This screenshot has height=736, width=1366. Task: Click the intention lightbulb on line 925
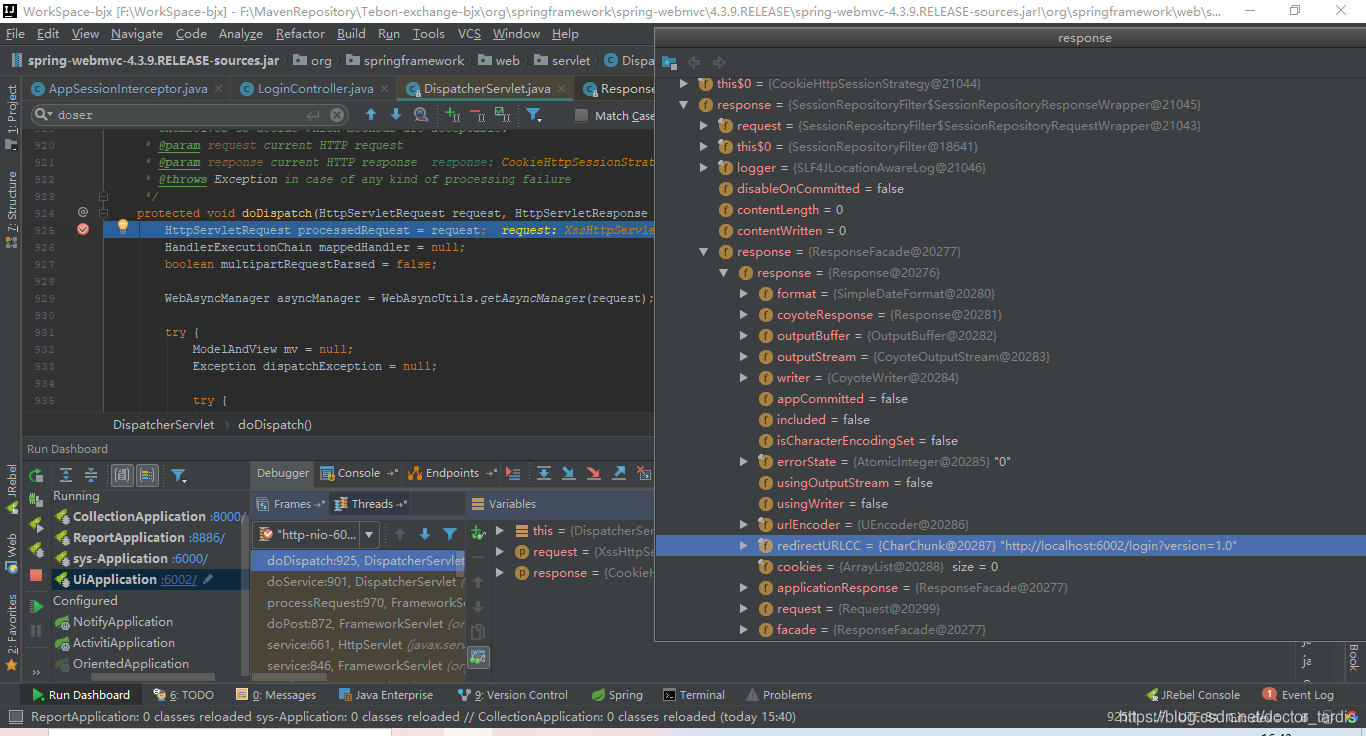pyautogui.click(x=123, y=228)
